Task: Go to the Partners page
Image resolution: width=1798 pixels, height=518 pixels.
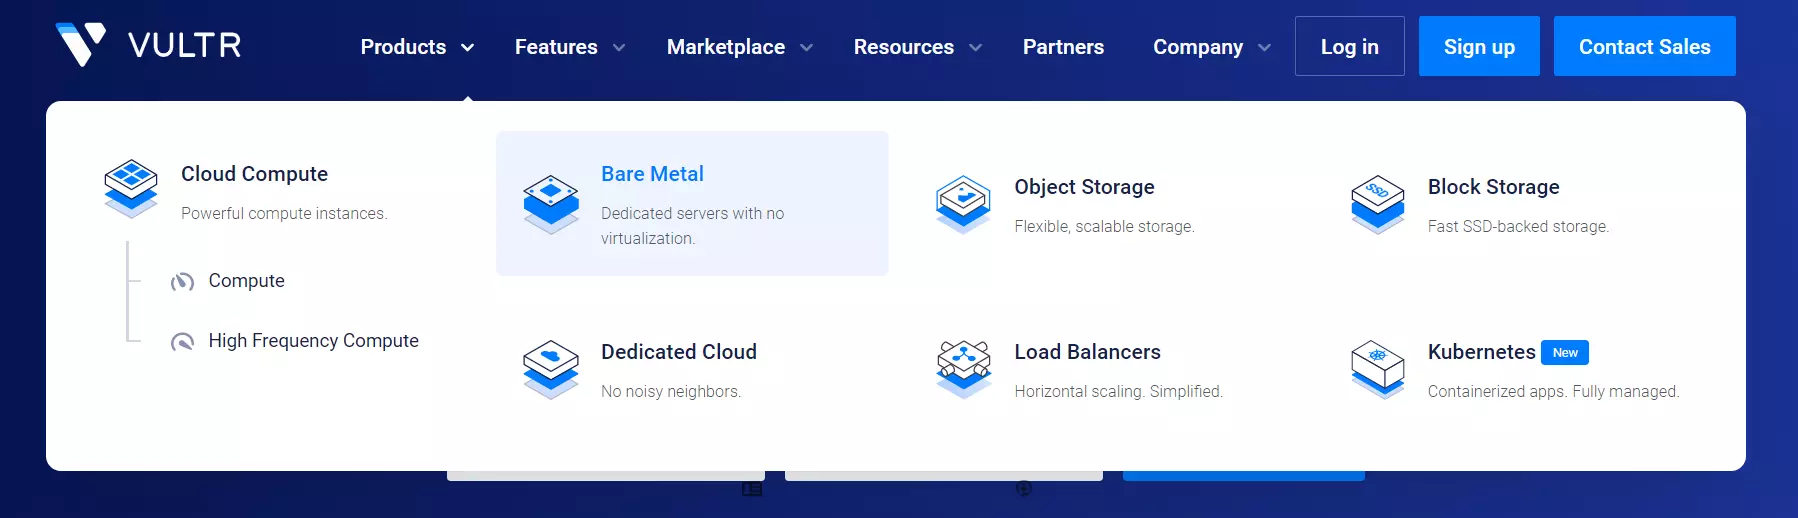Action: [x=1063, y=47]
